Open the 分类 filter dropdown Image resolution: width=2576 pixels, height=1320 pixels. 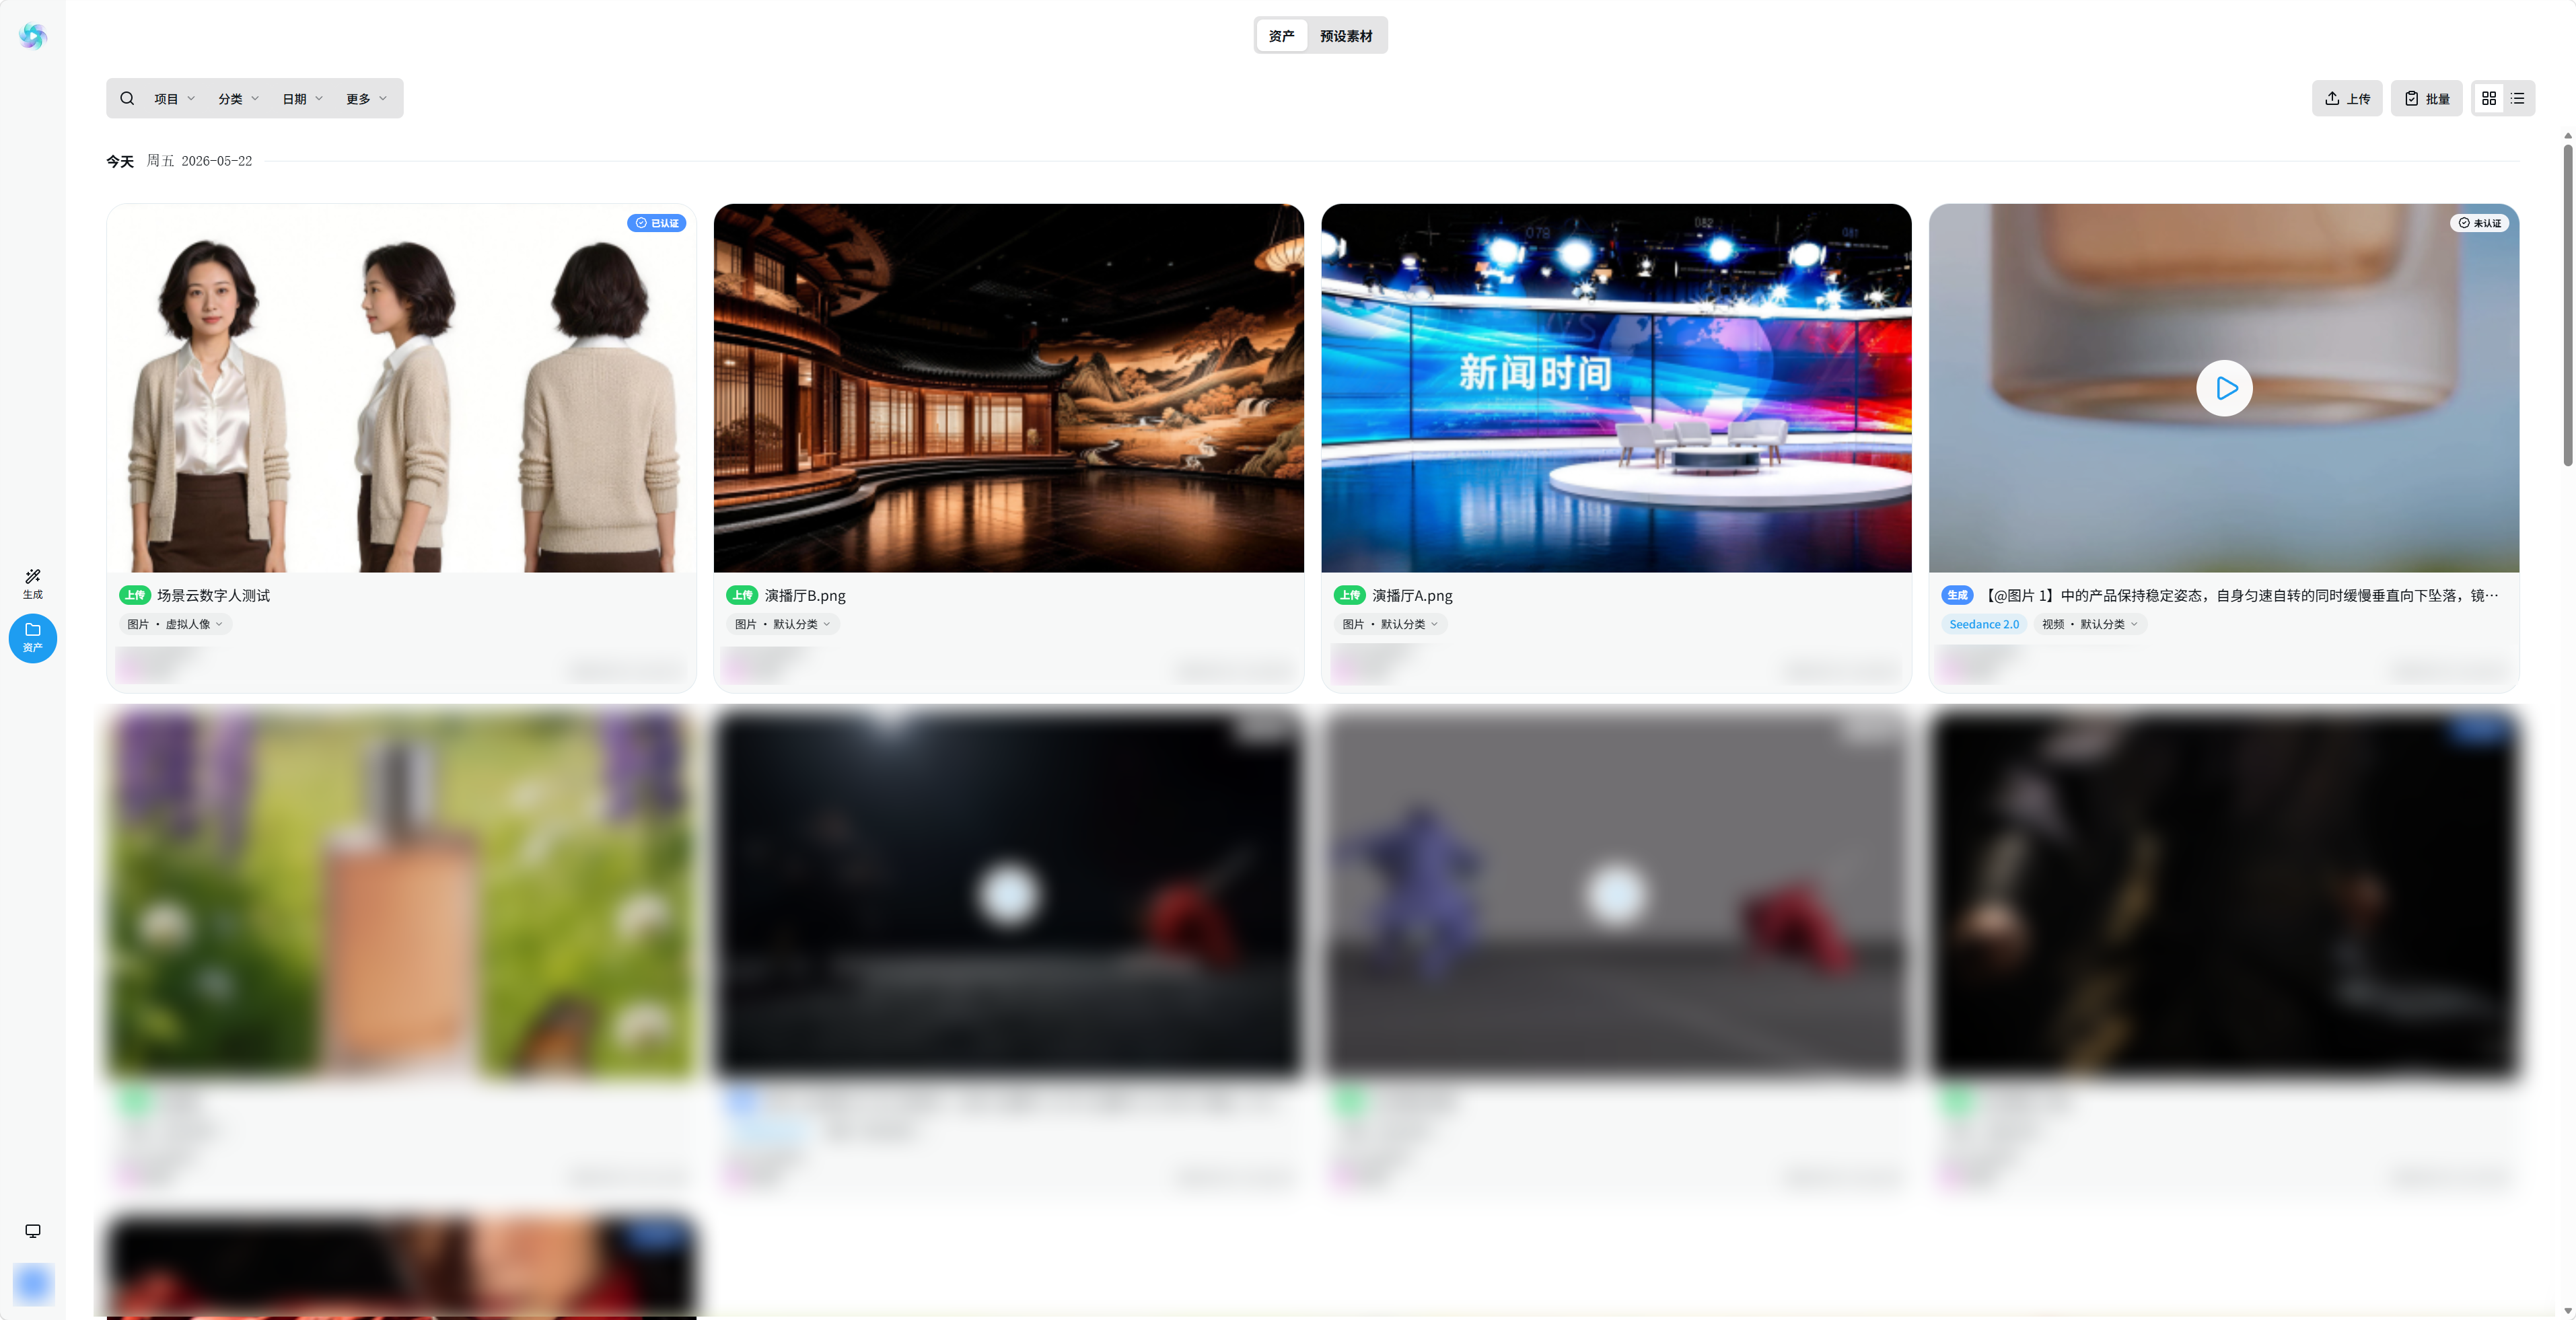pos(239,98)
